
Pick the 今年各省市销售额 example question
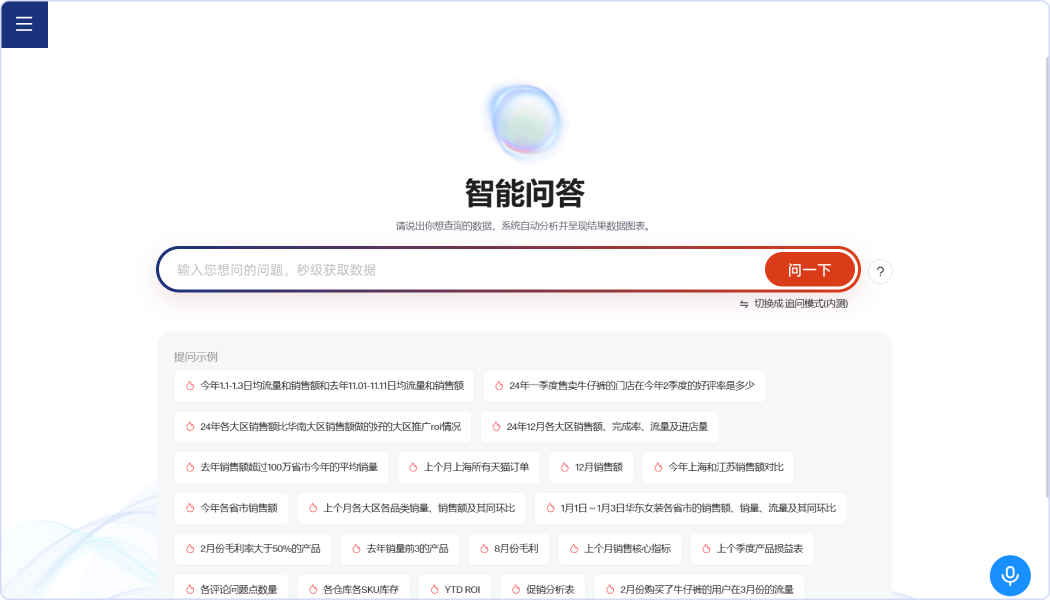click(231, 508)
